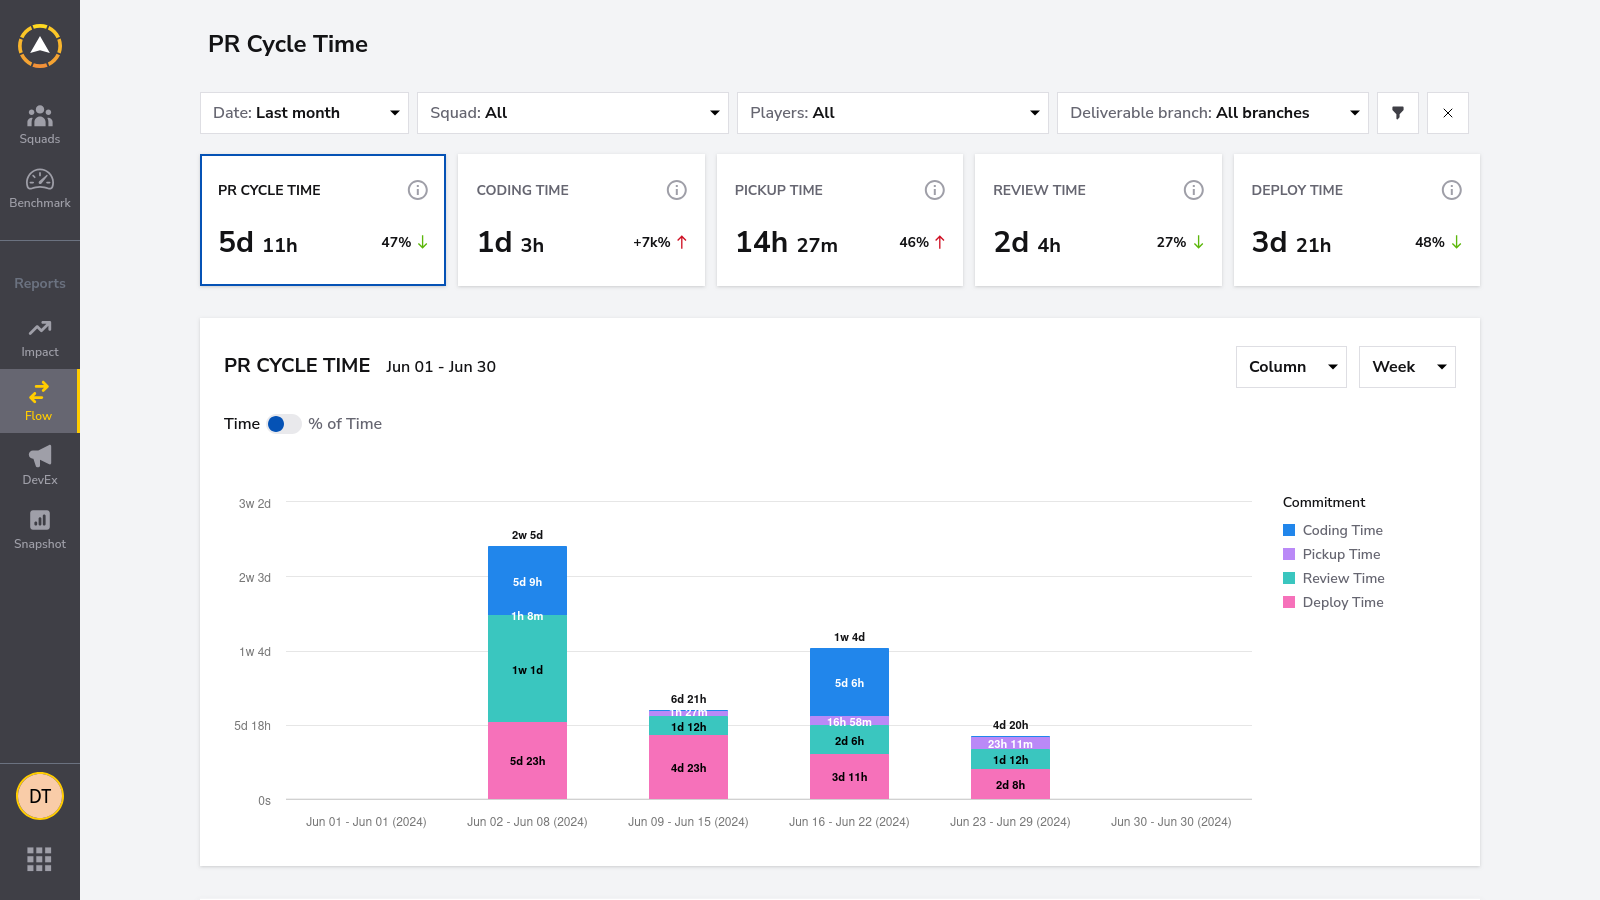Open the Date: Last month dropdown
This screenshot has width=1600, height=900.
click(x=304, y=113)
